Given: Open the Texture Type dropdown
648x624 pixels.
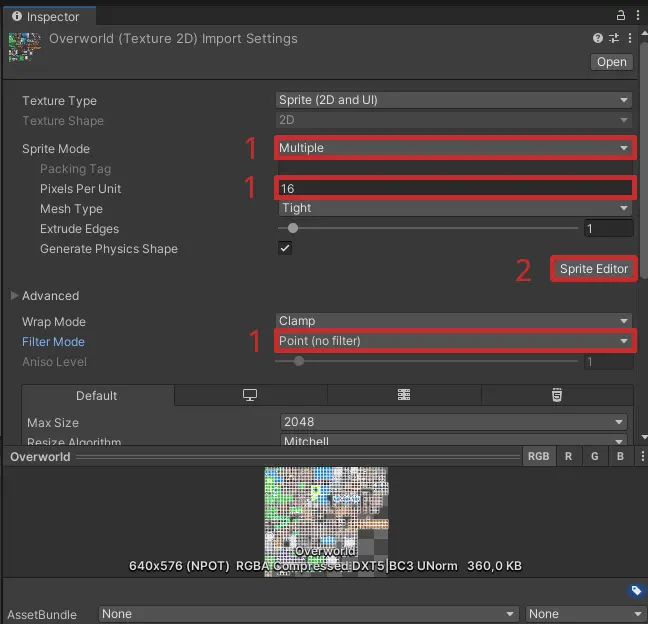Looking at the screenshot, I should coord(454,100).
